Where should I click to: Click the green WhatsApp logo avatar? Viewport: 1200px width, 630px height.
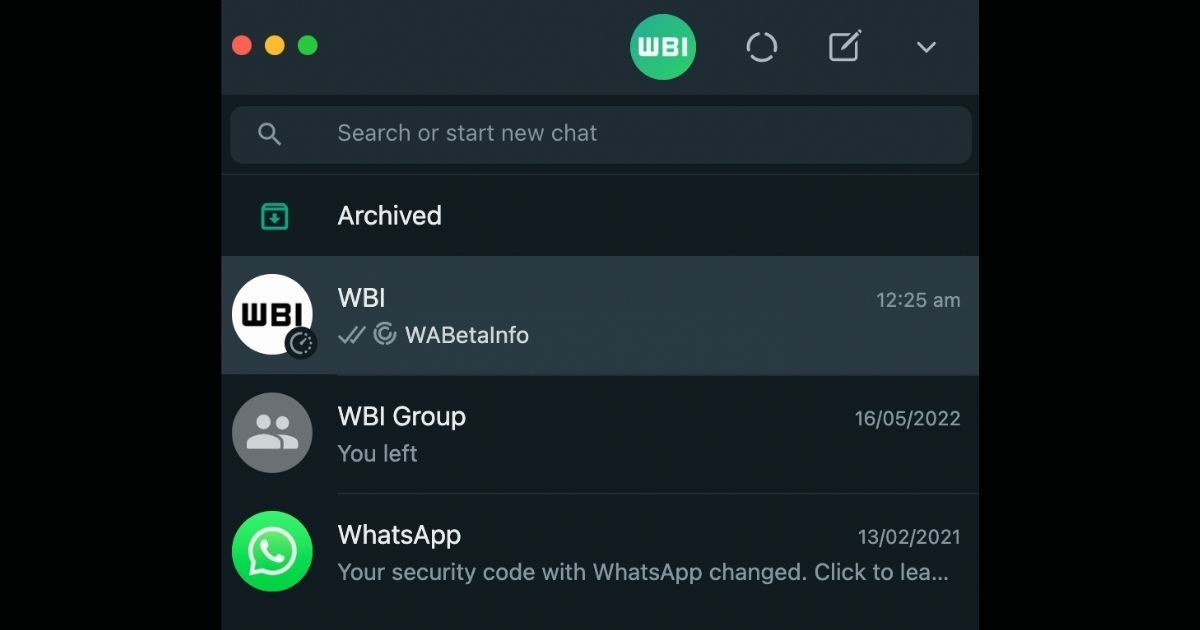[x=272, y=551]
